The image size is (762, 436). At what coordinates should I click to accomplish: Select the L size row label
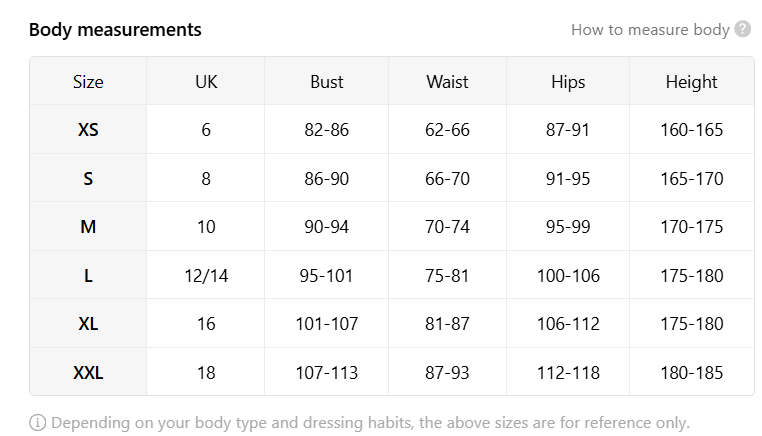(88, 276)
